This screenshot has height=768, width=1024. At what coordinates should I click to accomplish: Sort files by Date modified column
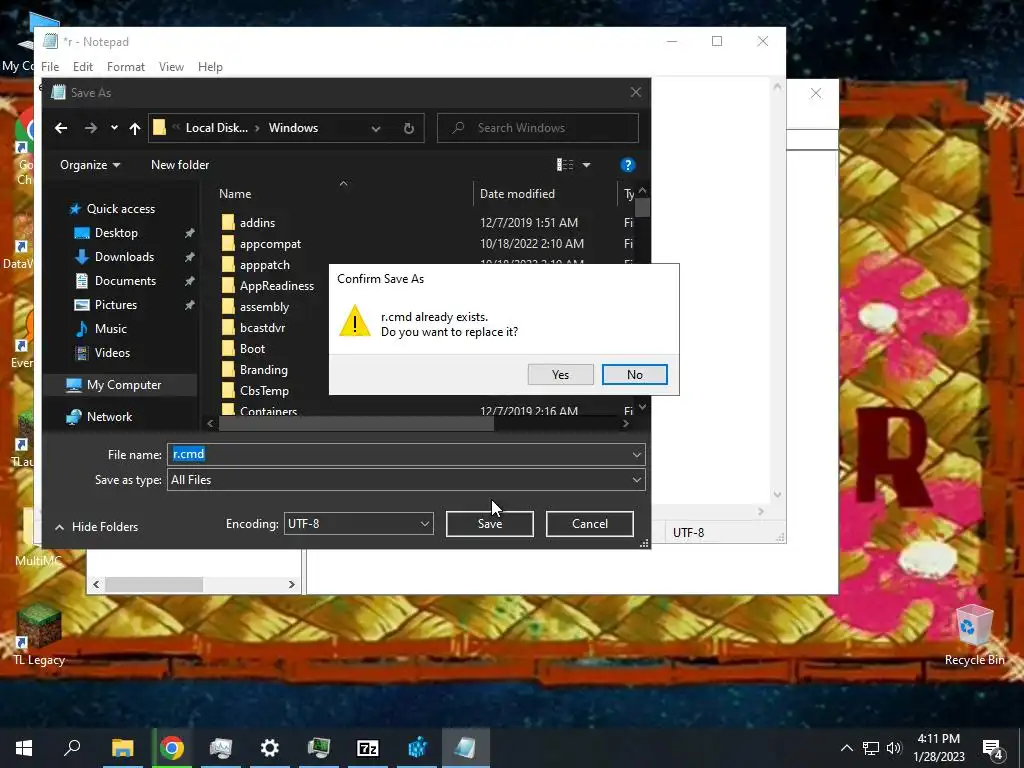click(517, 194)
